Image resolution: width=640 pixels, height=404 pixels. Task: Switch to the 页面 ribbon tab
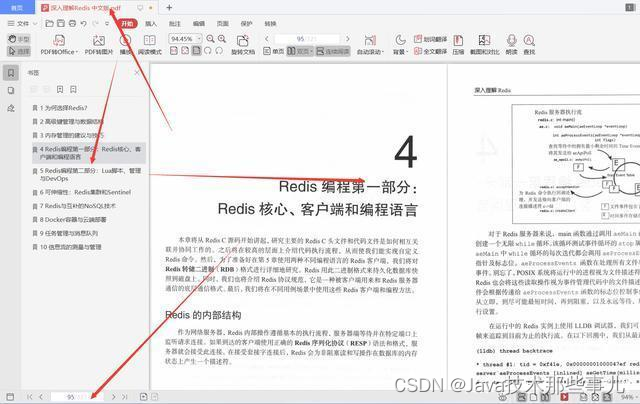pos(222,24)
